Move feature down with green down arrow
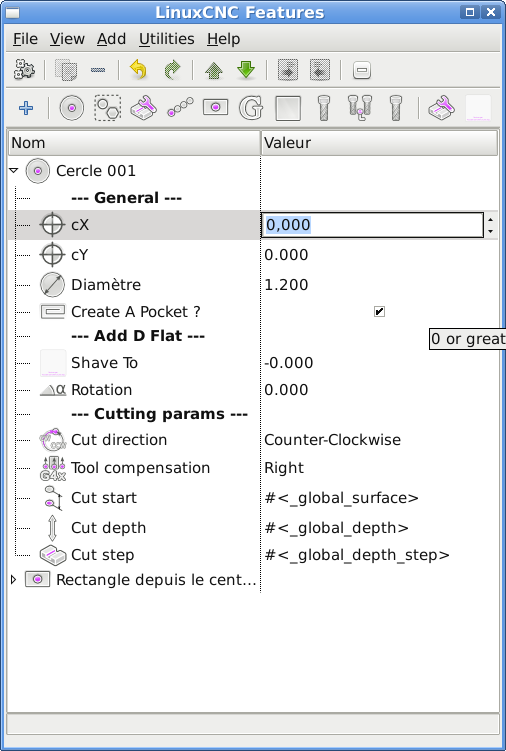Image resolution: width=506 pixels, height=751 pixels. point(246,70)
